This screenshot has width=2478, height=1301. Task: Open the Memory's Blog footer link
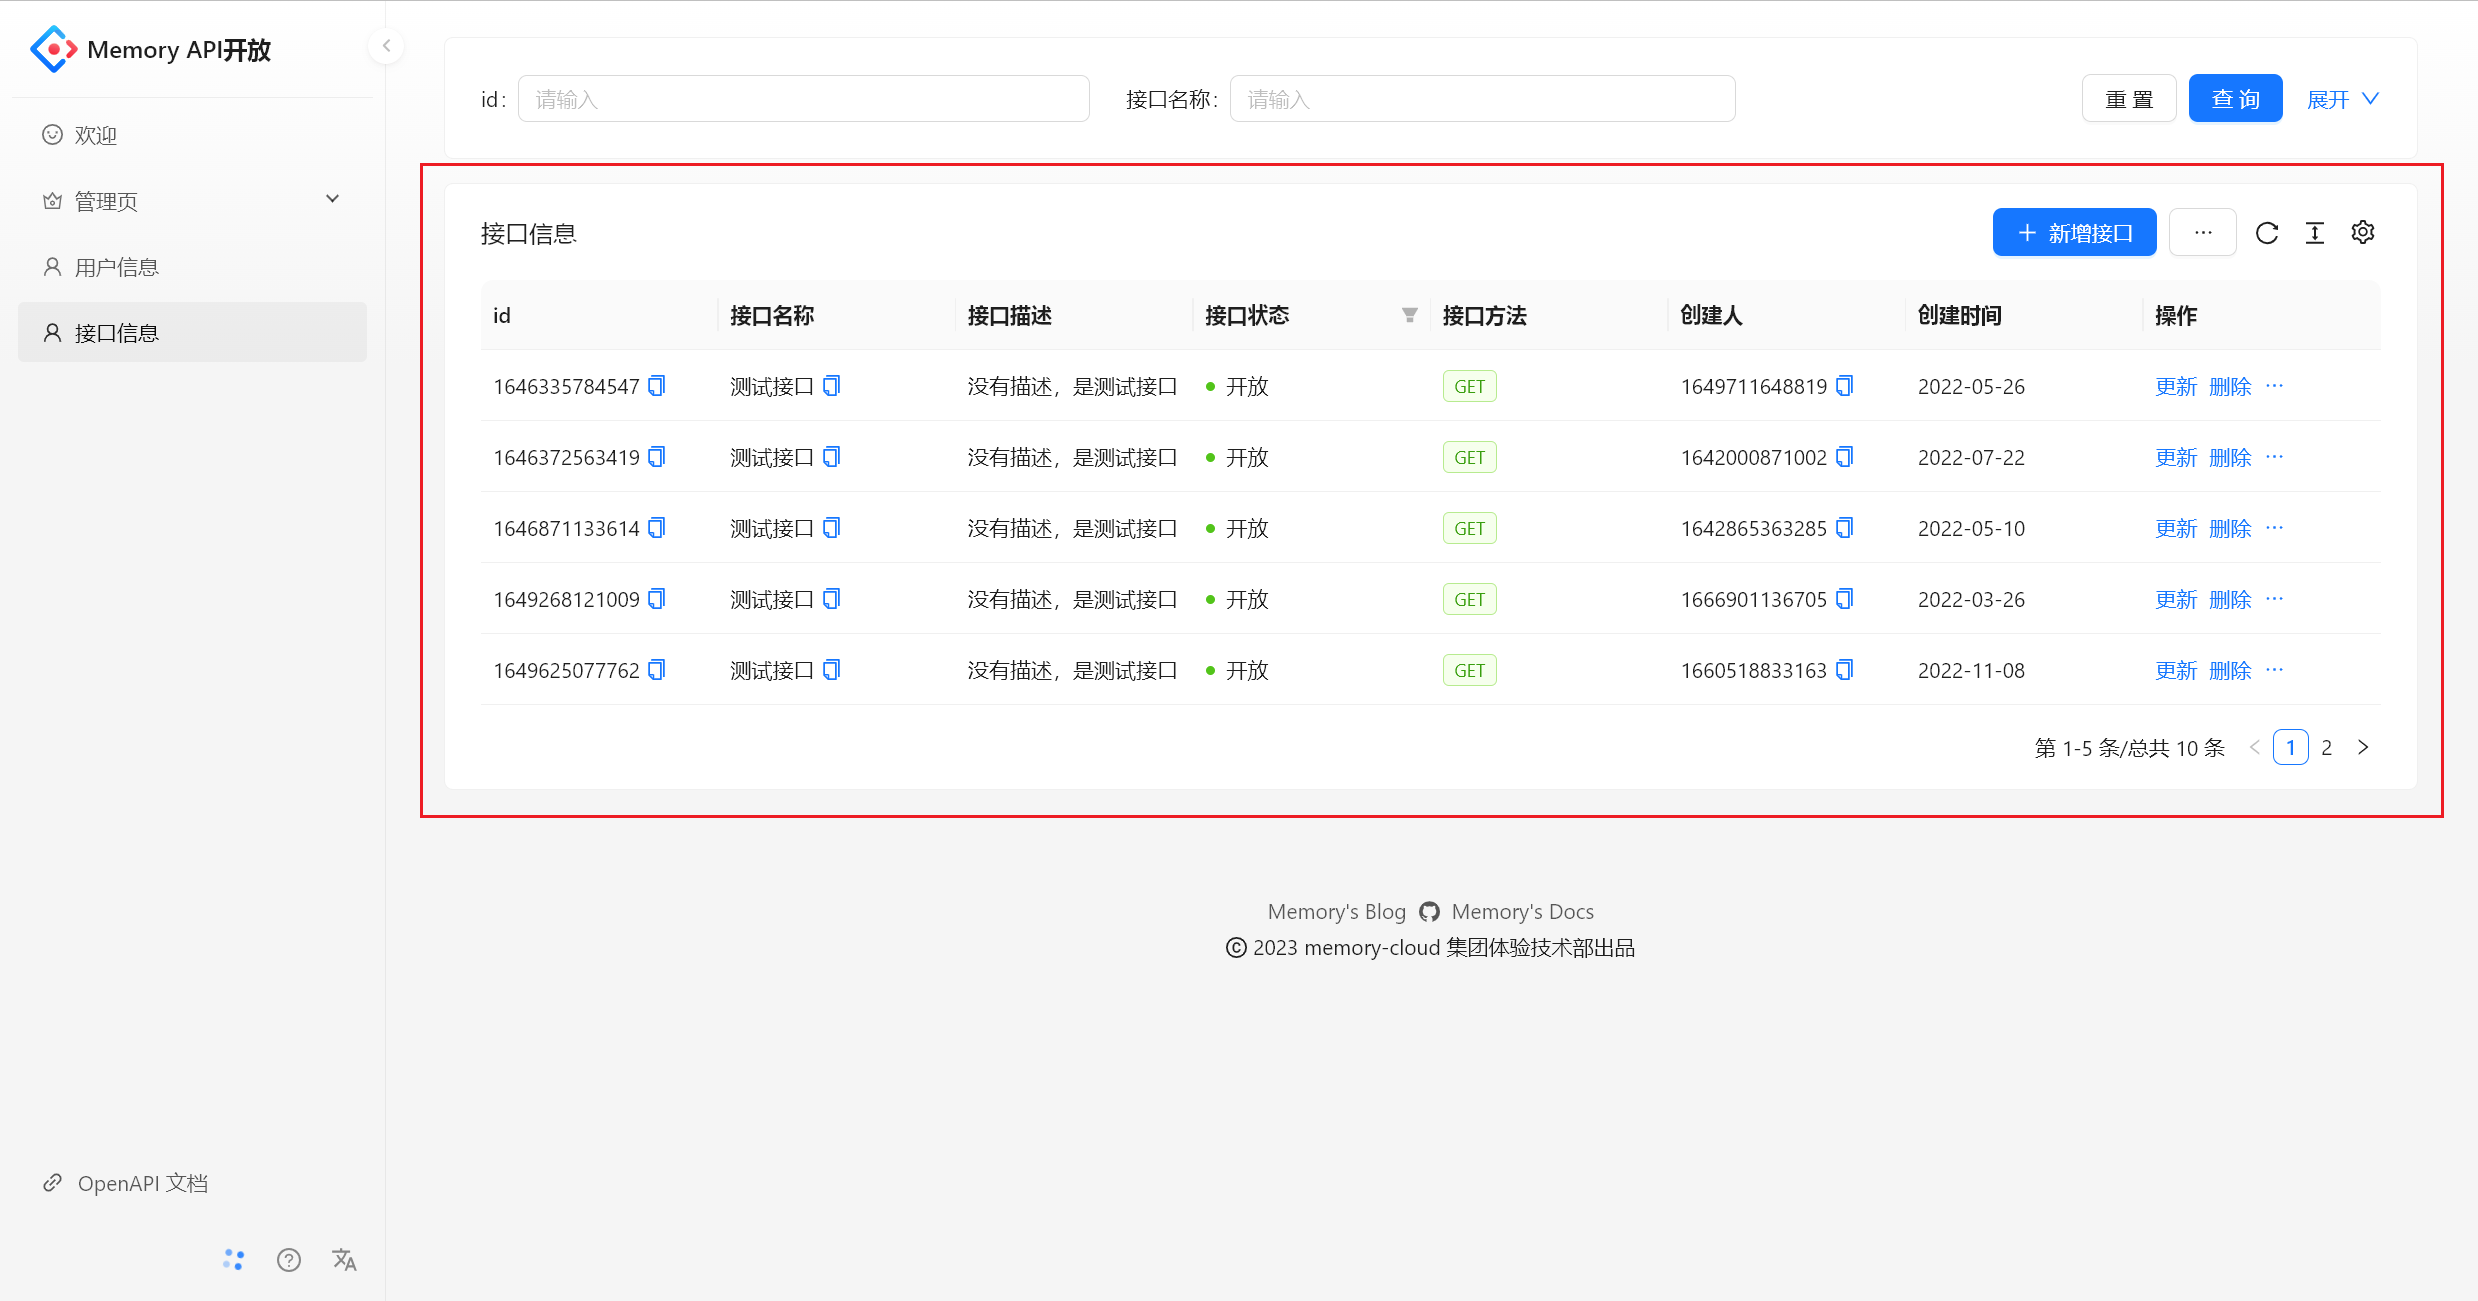(x=1337, y=912)
